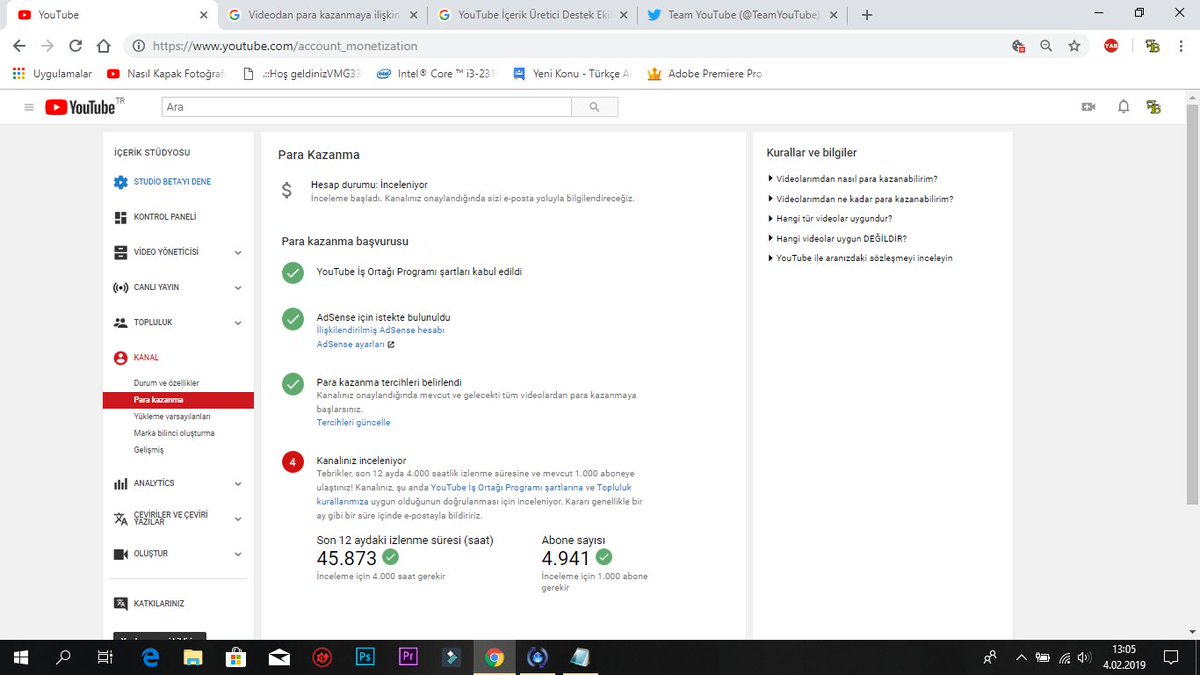Click the Chrome icon in the taskbar
This screenshot has height=675, width=1200.
[493, 657]
